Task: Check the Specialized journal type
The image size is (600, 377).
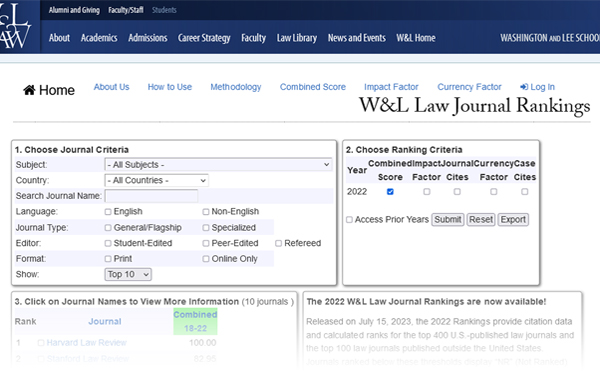Action: [x=206, y=228]
